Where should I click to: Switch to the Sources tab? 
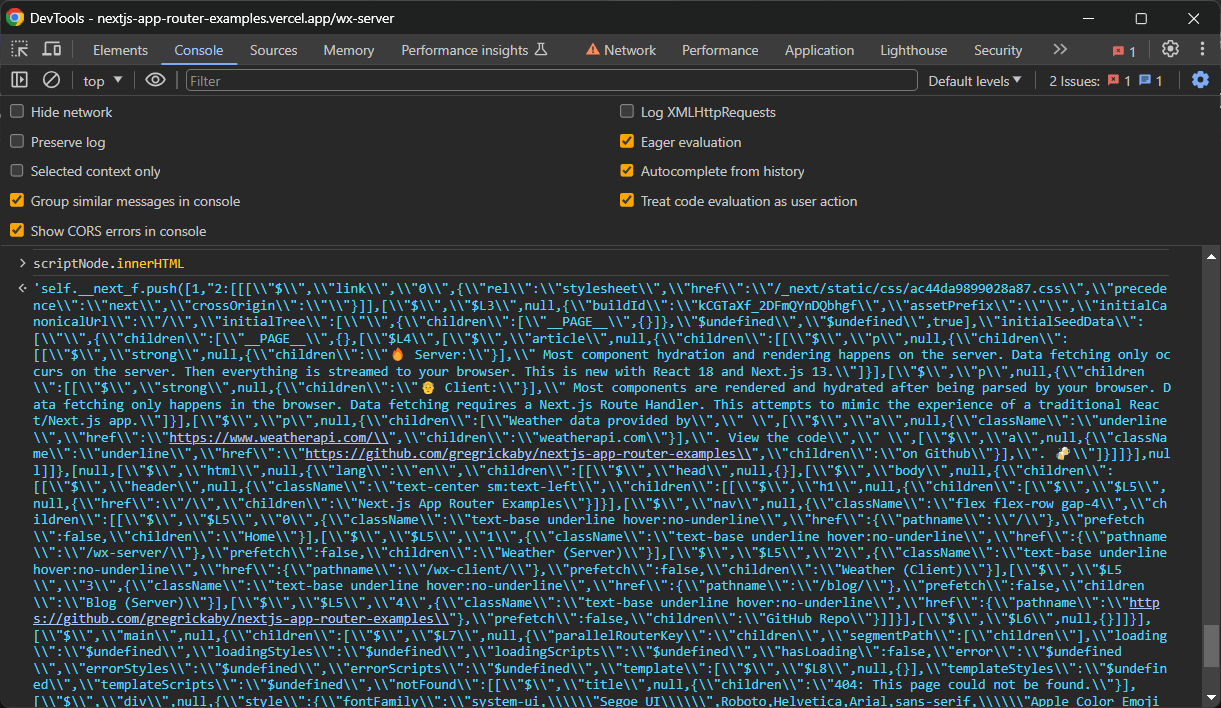(x=273, y=49)
